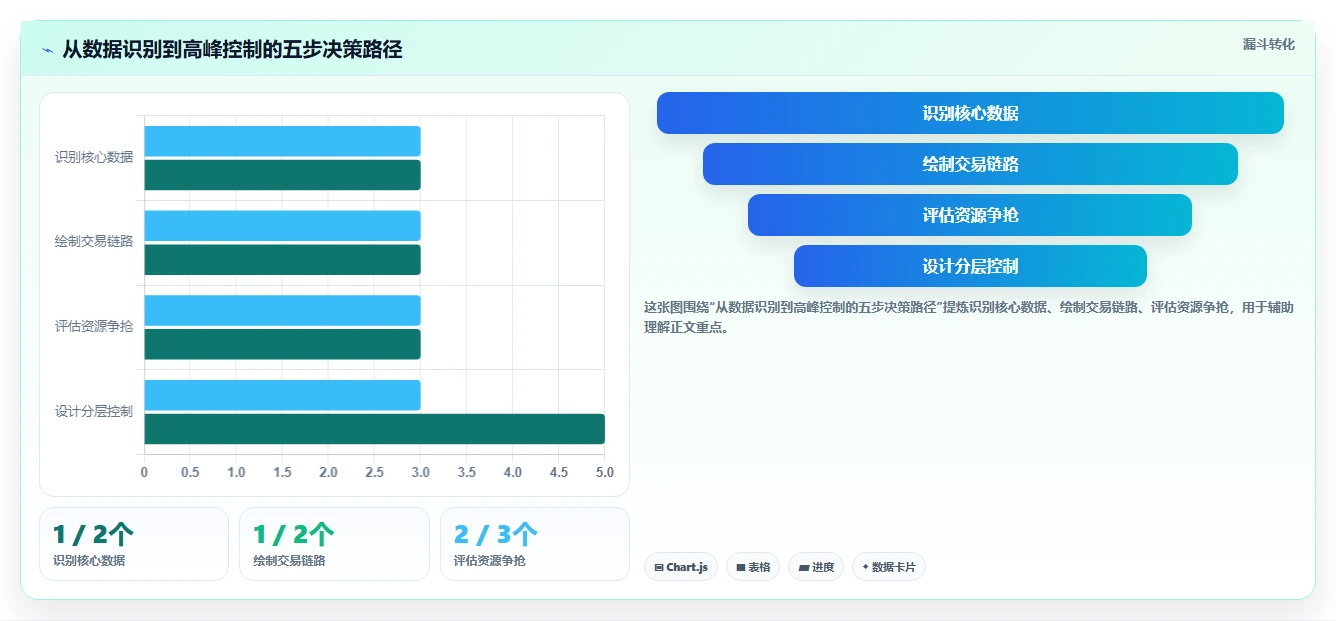
Task: Click the 识别核心数据 y-axis label
Action: click(x=94, y=157)
